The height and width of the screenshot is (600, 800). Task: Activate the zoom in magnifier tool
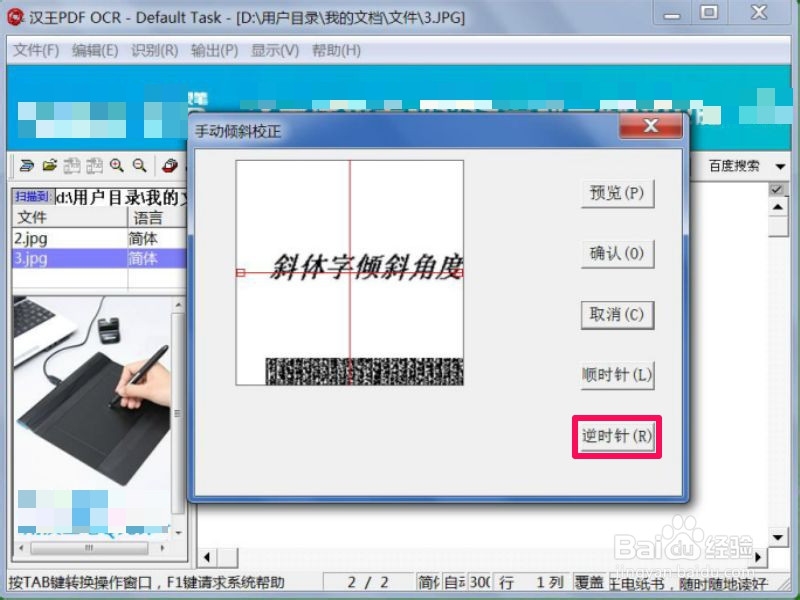116,165
